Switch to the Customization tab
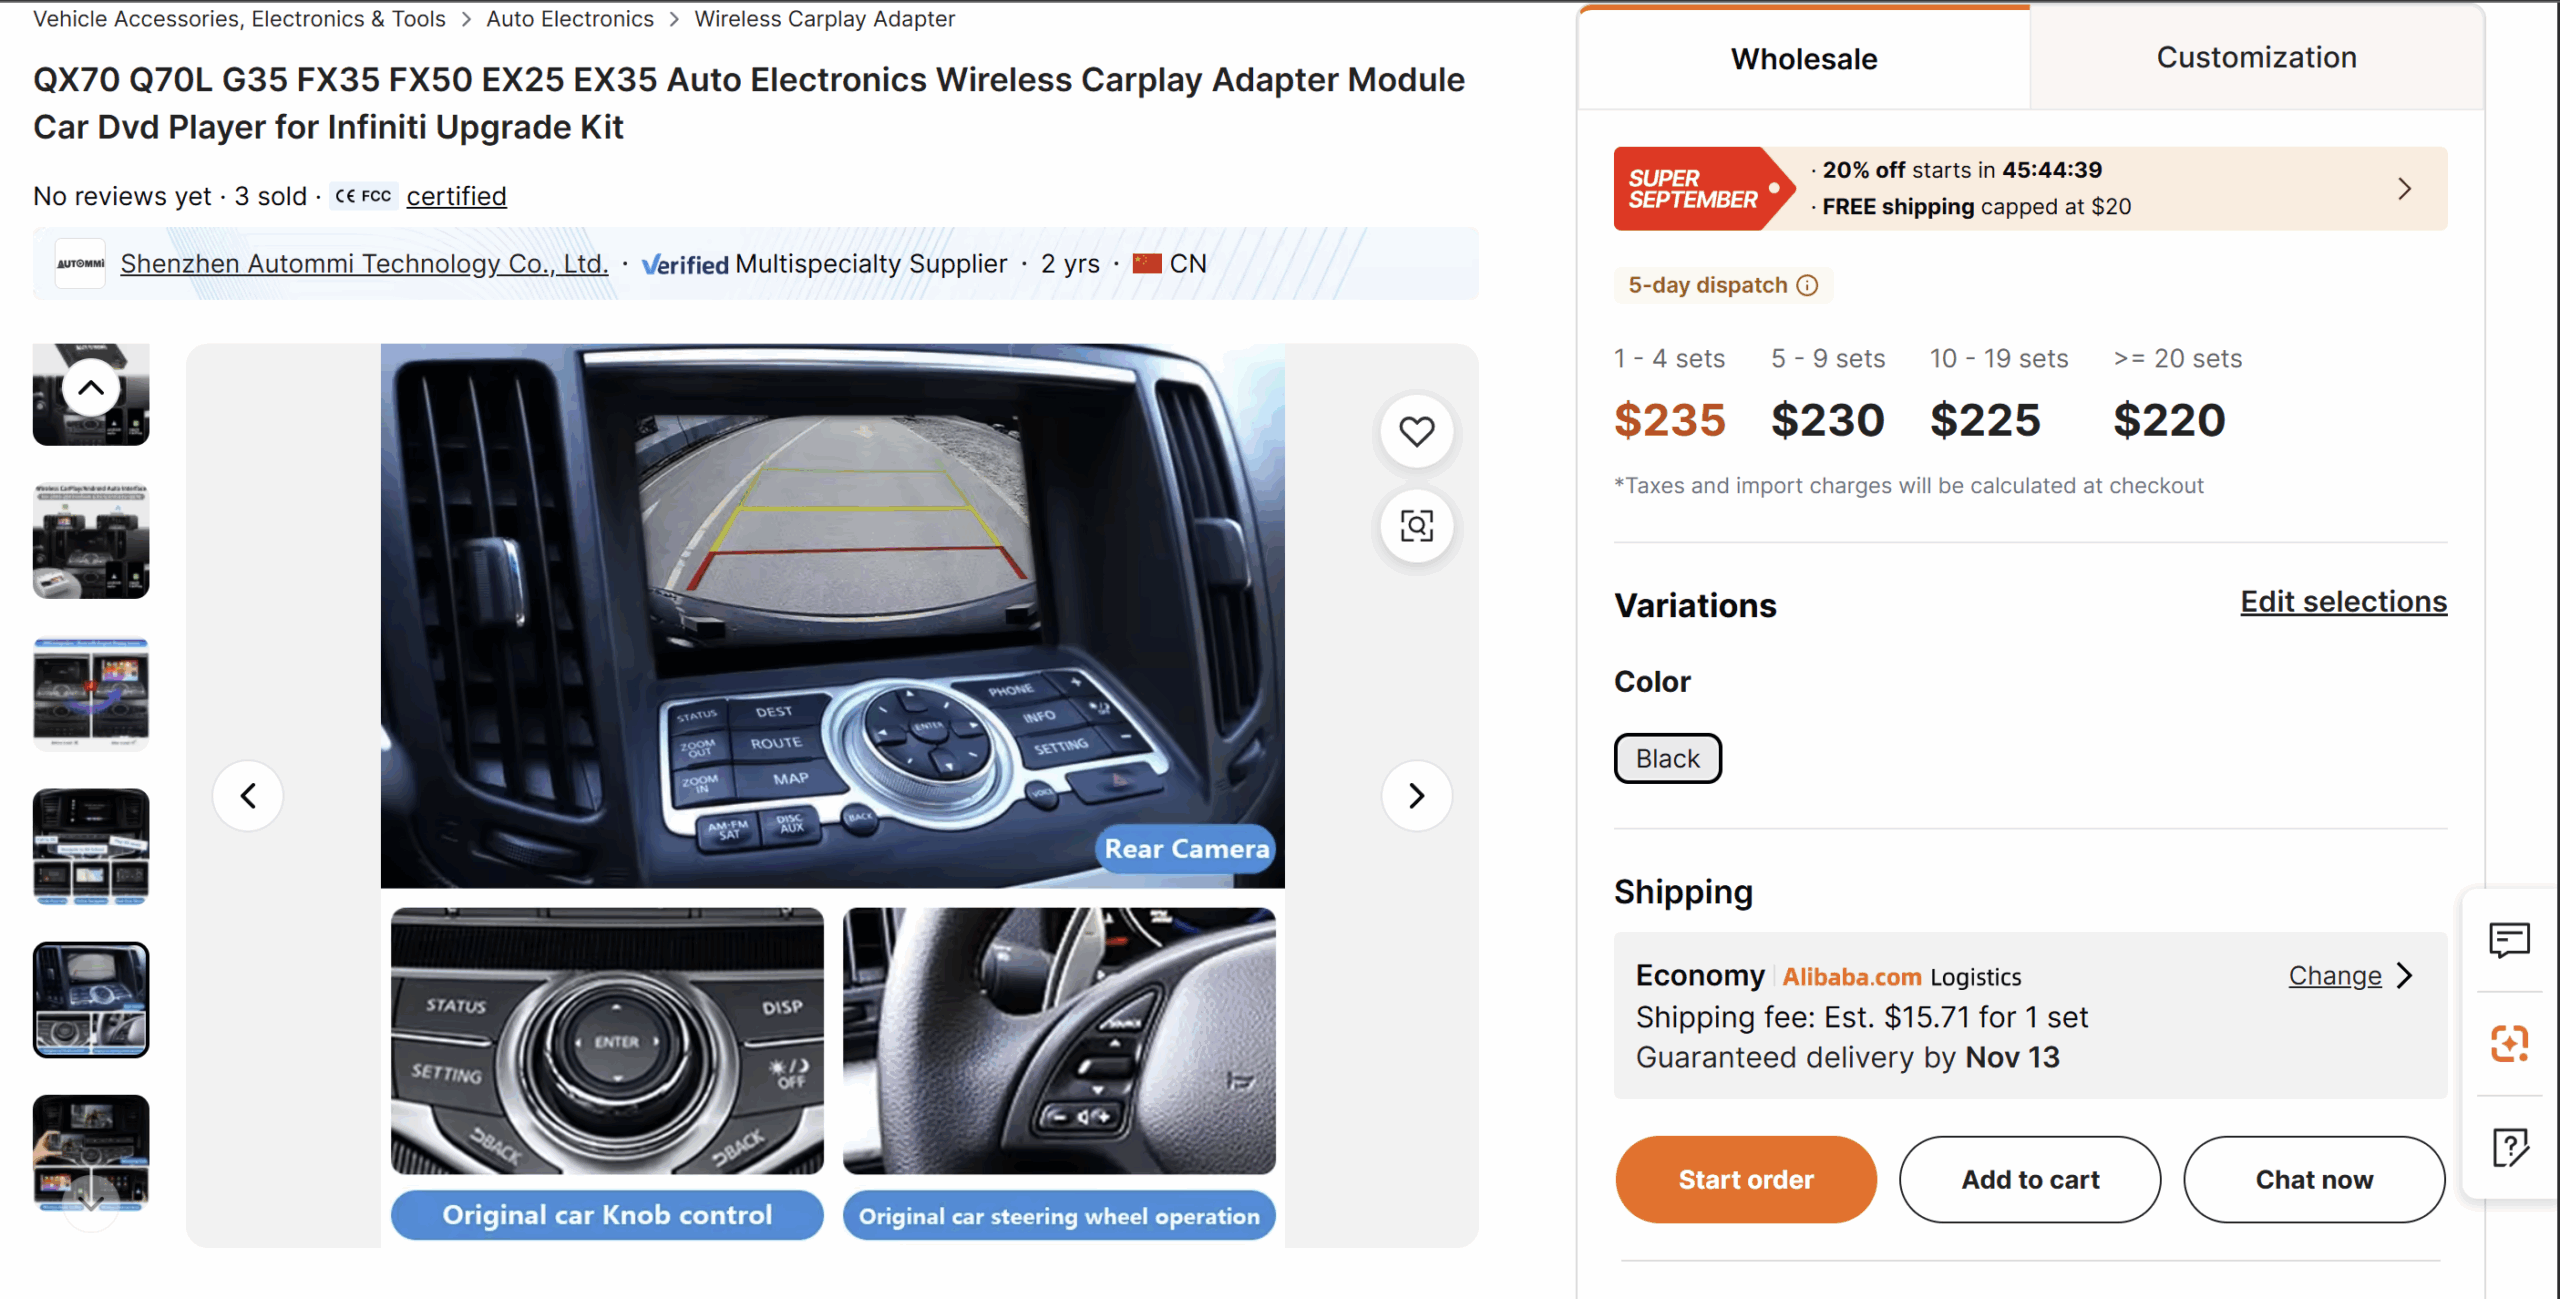 tap(2257, 58)
